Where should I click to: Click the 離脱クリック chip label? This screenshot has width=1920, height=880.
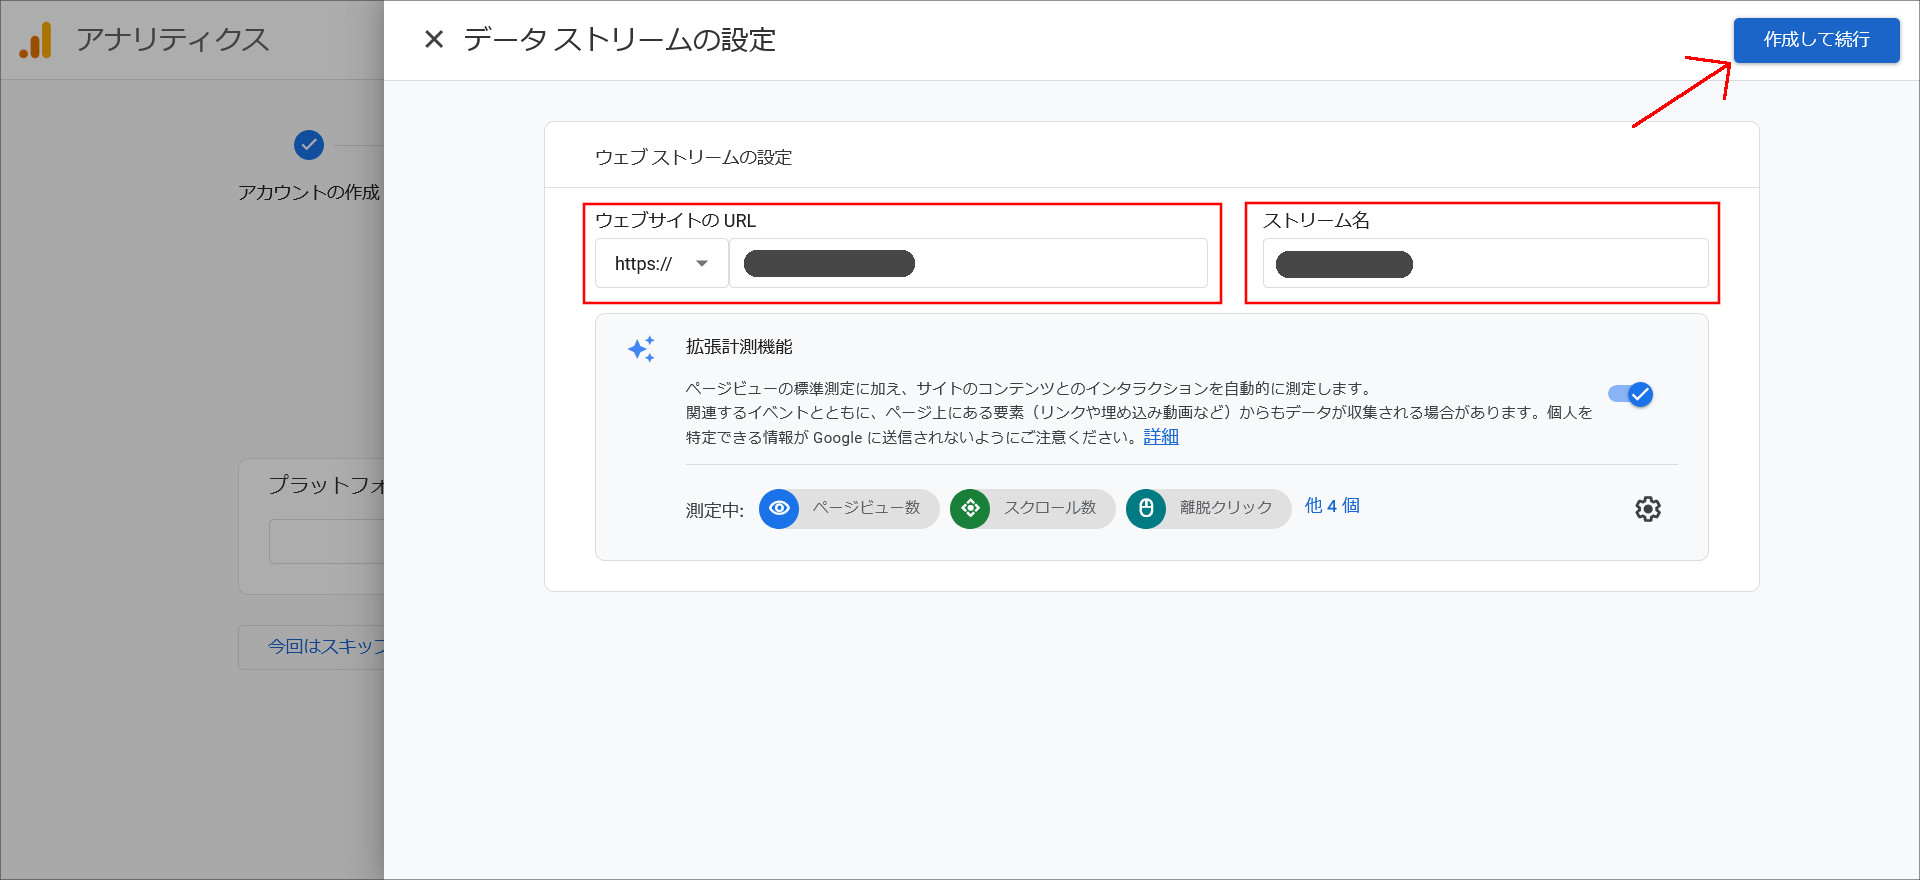[1226, 508]
